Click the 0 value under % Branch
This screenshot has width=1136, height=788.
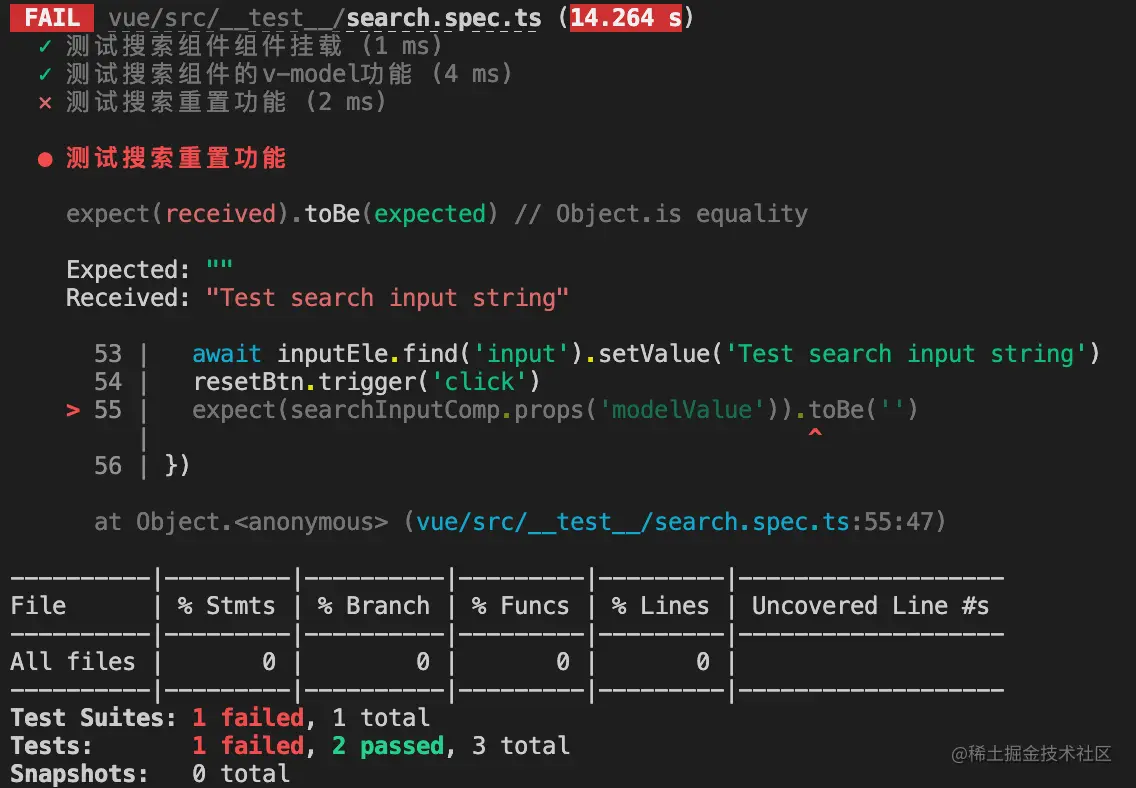423,661
